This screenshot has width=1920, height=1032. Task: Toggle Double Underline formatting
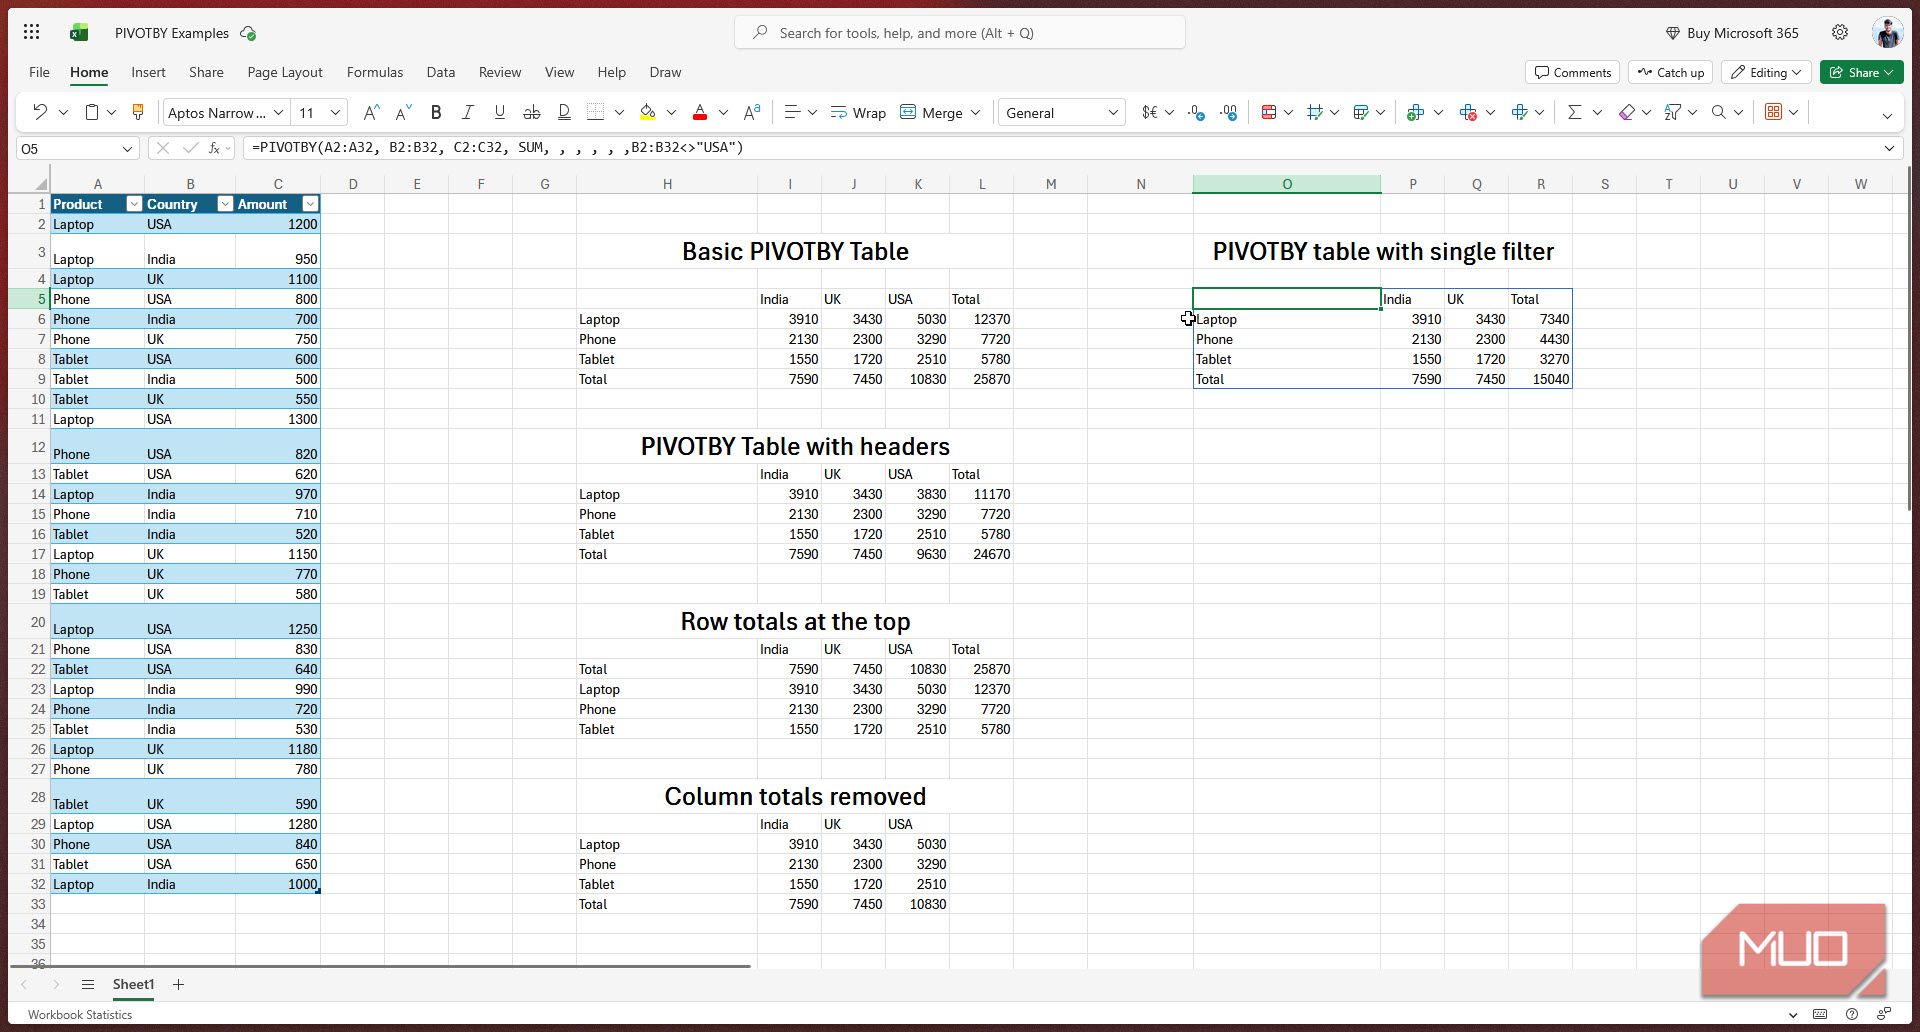tap(564, 112)
